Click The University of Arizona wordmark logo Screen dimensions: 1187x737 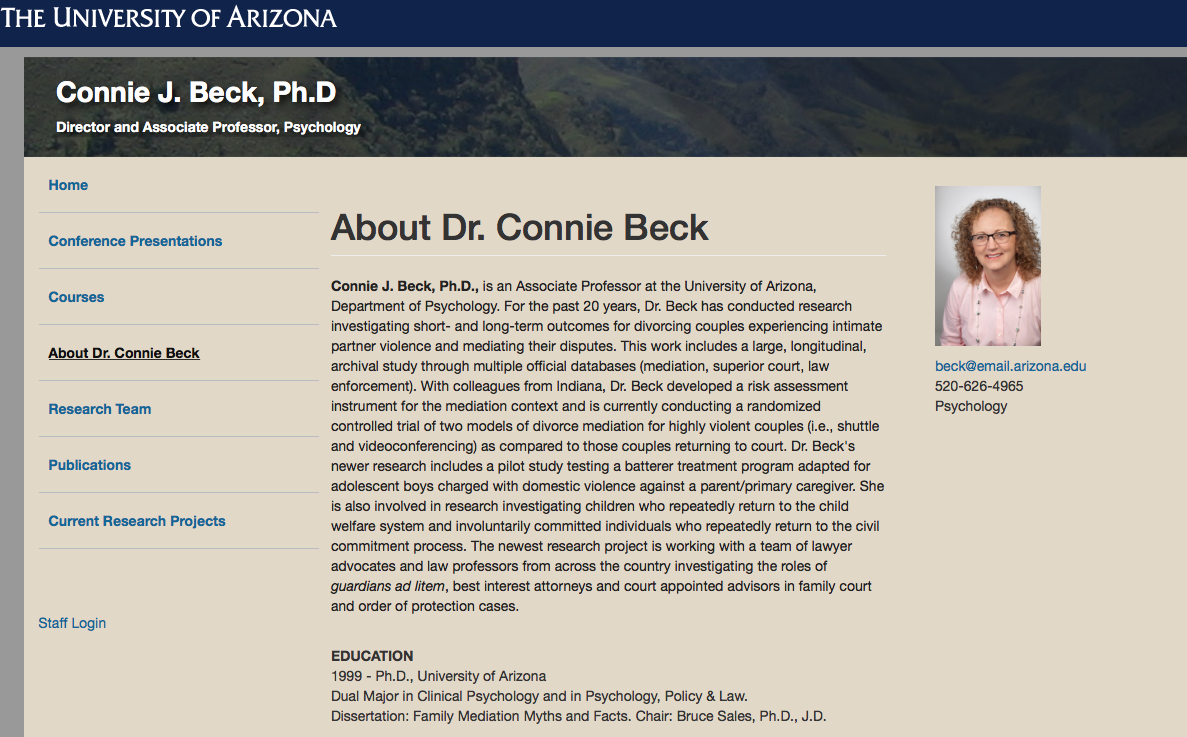(x=169, y=18)
